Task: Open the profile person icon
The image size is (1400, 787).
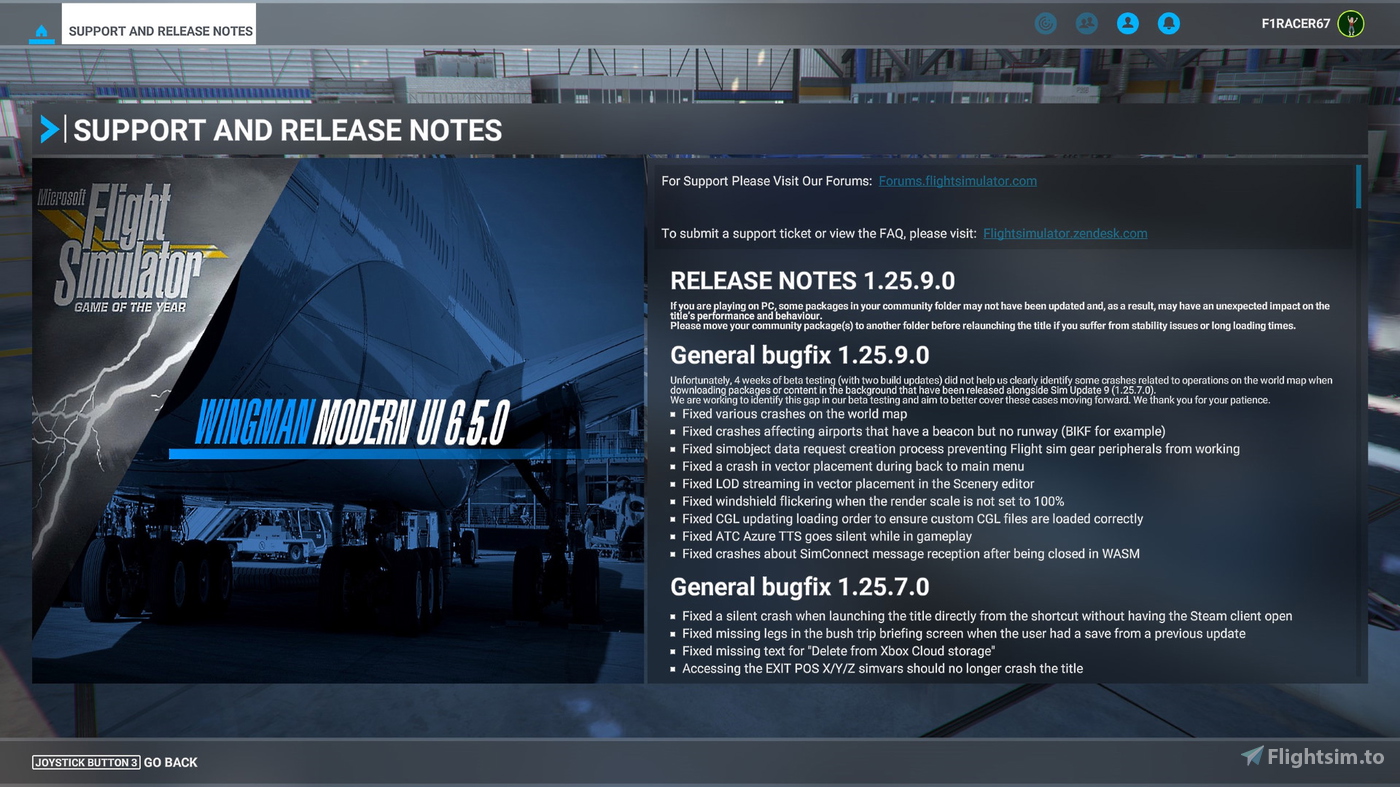Action: [1128, 23]
